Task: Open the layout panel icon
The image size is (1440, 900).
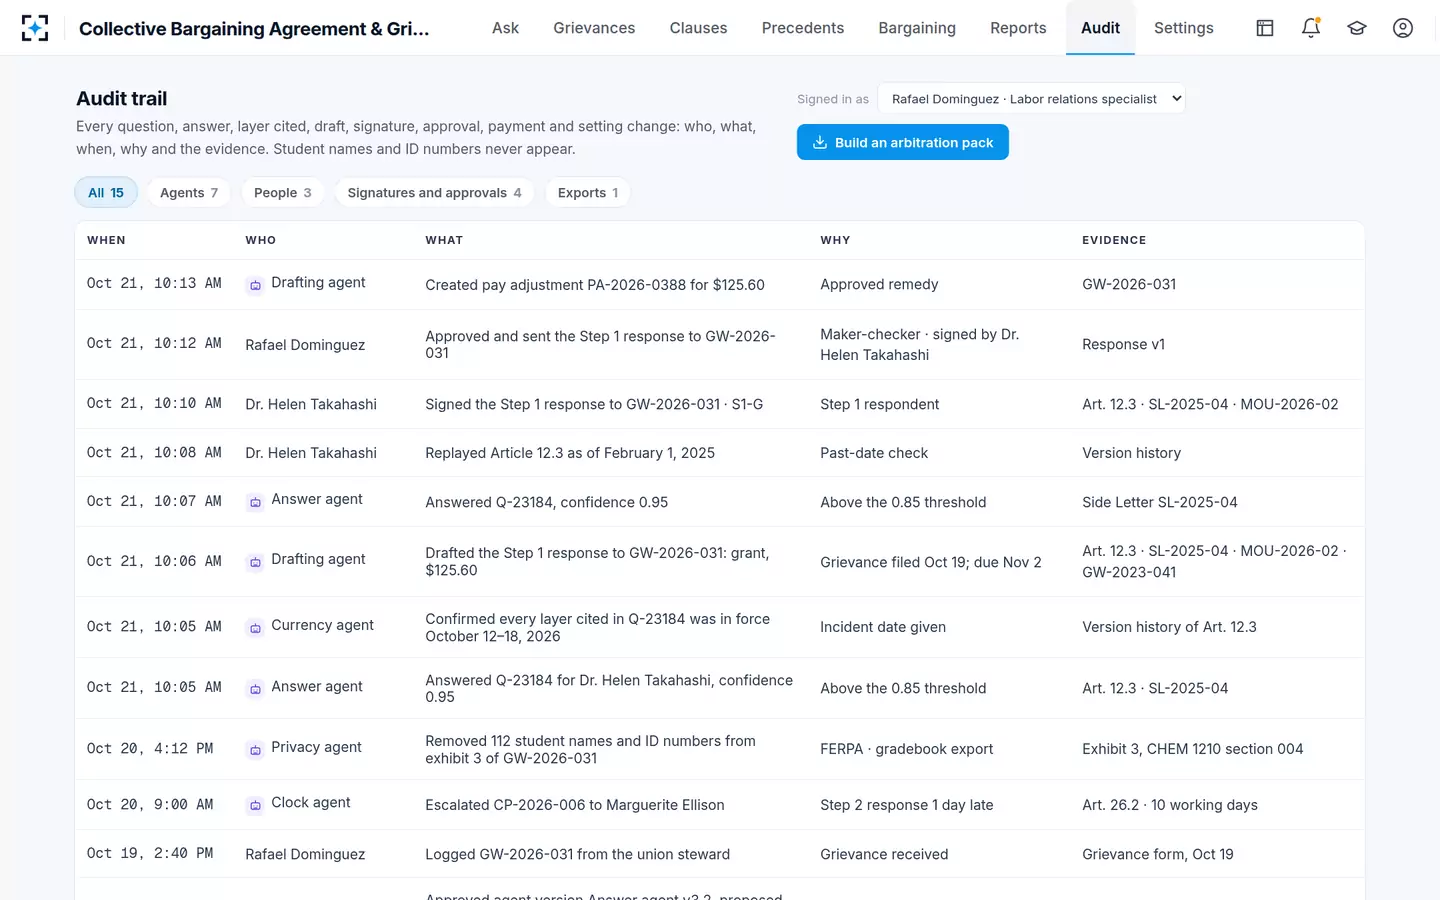Action: (x=1265, y=28)
